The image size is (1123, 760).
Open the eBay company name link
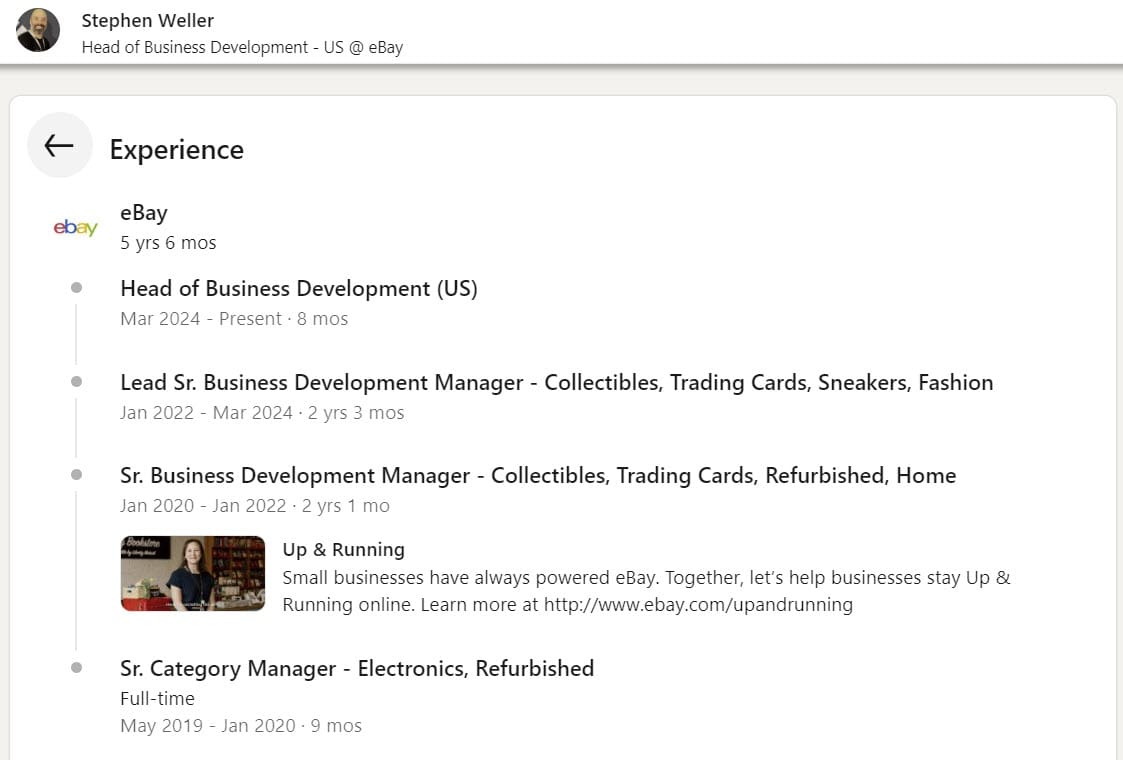click(x=144, y=212)
